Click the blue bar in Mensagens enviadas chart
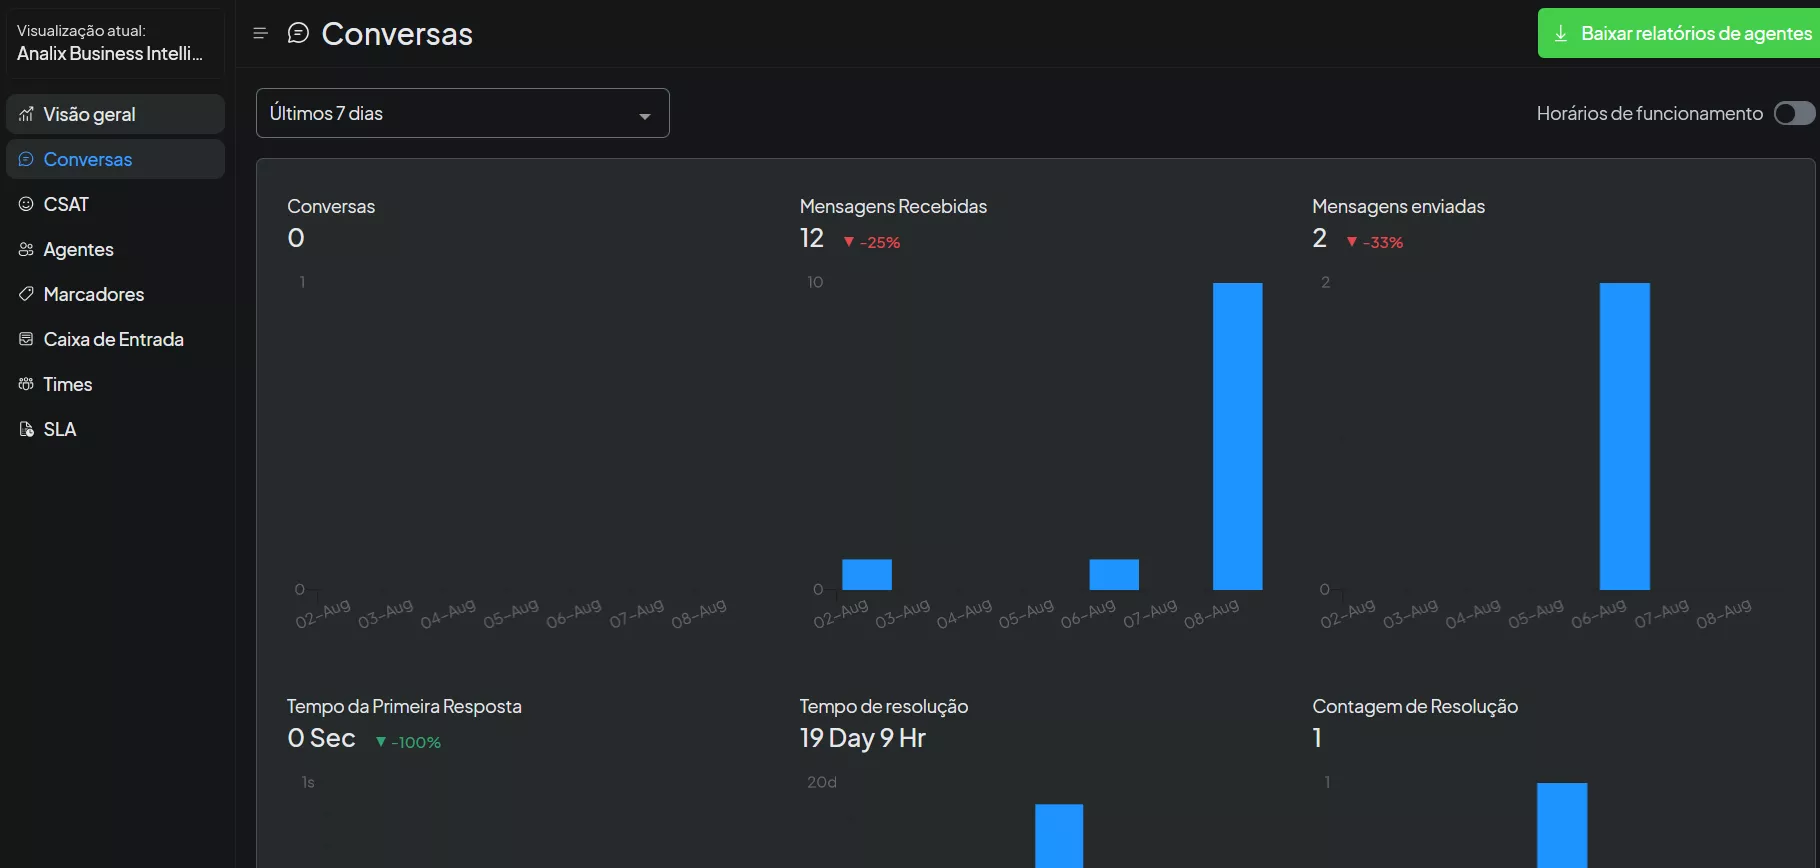Viewport: 1820px width, 868px height. click(1625, 436)
